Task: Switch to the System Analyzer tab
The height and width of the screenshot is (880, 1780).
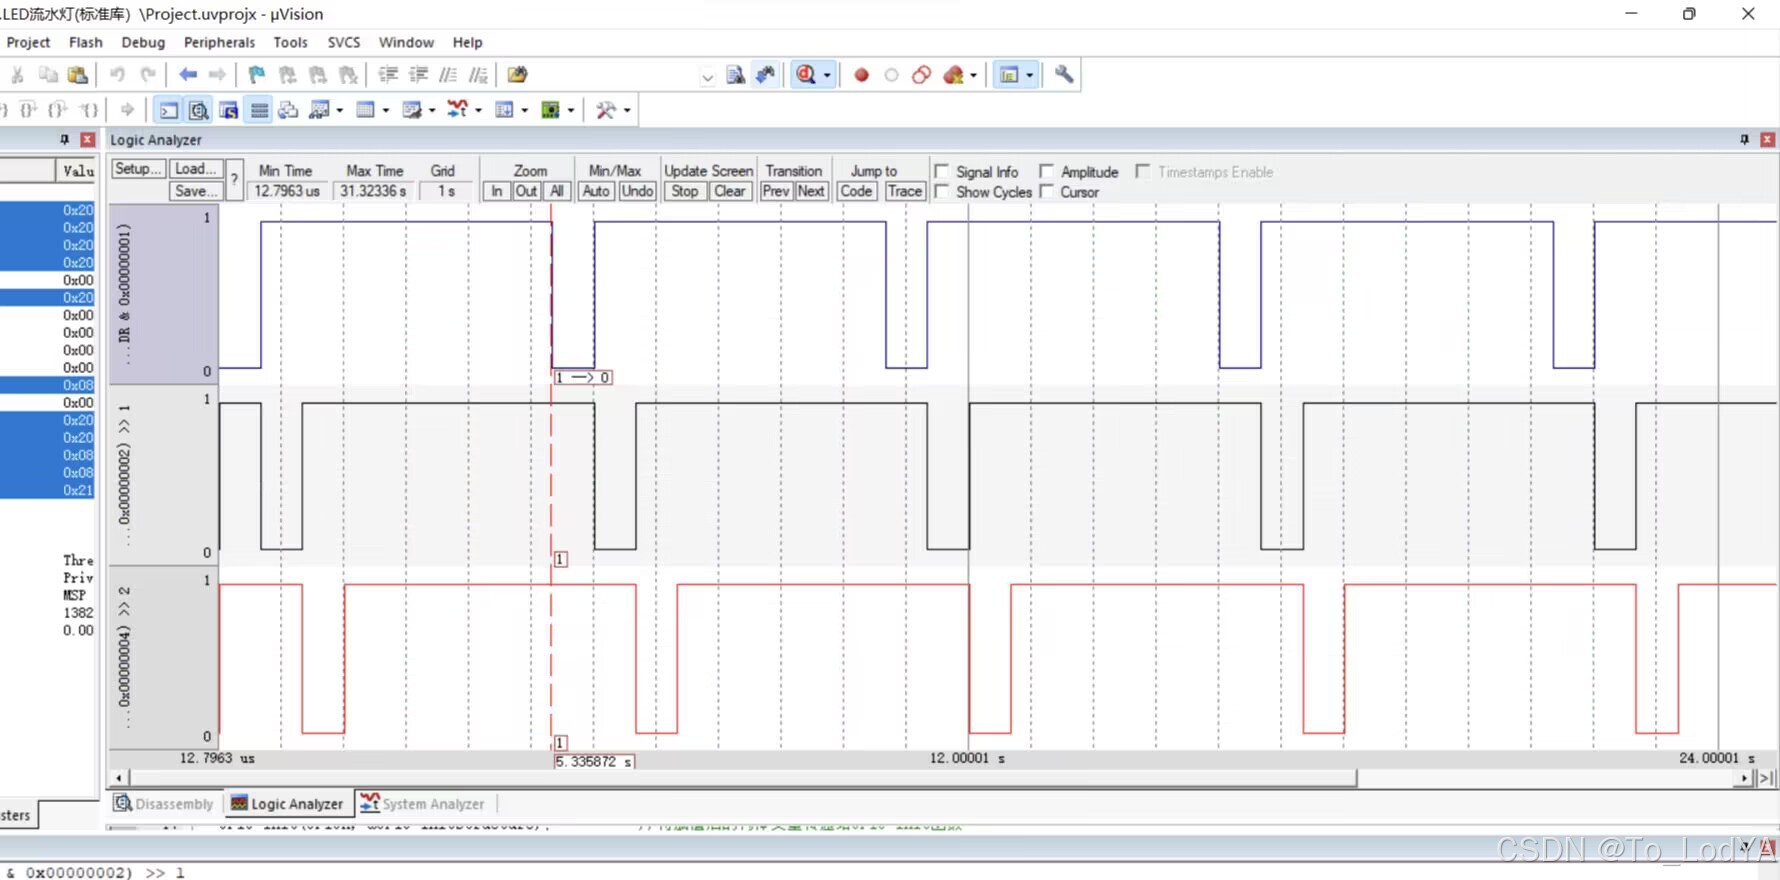Action: (423, 804)
